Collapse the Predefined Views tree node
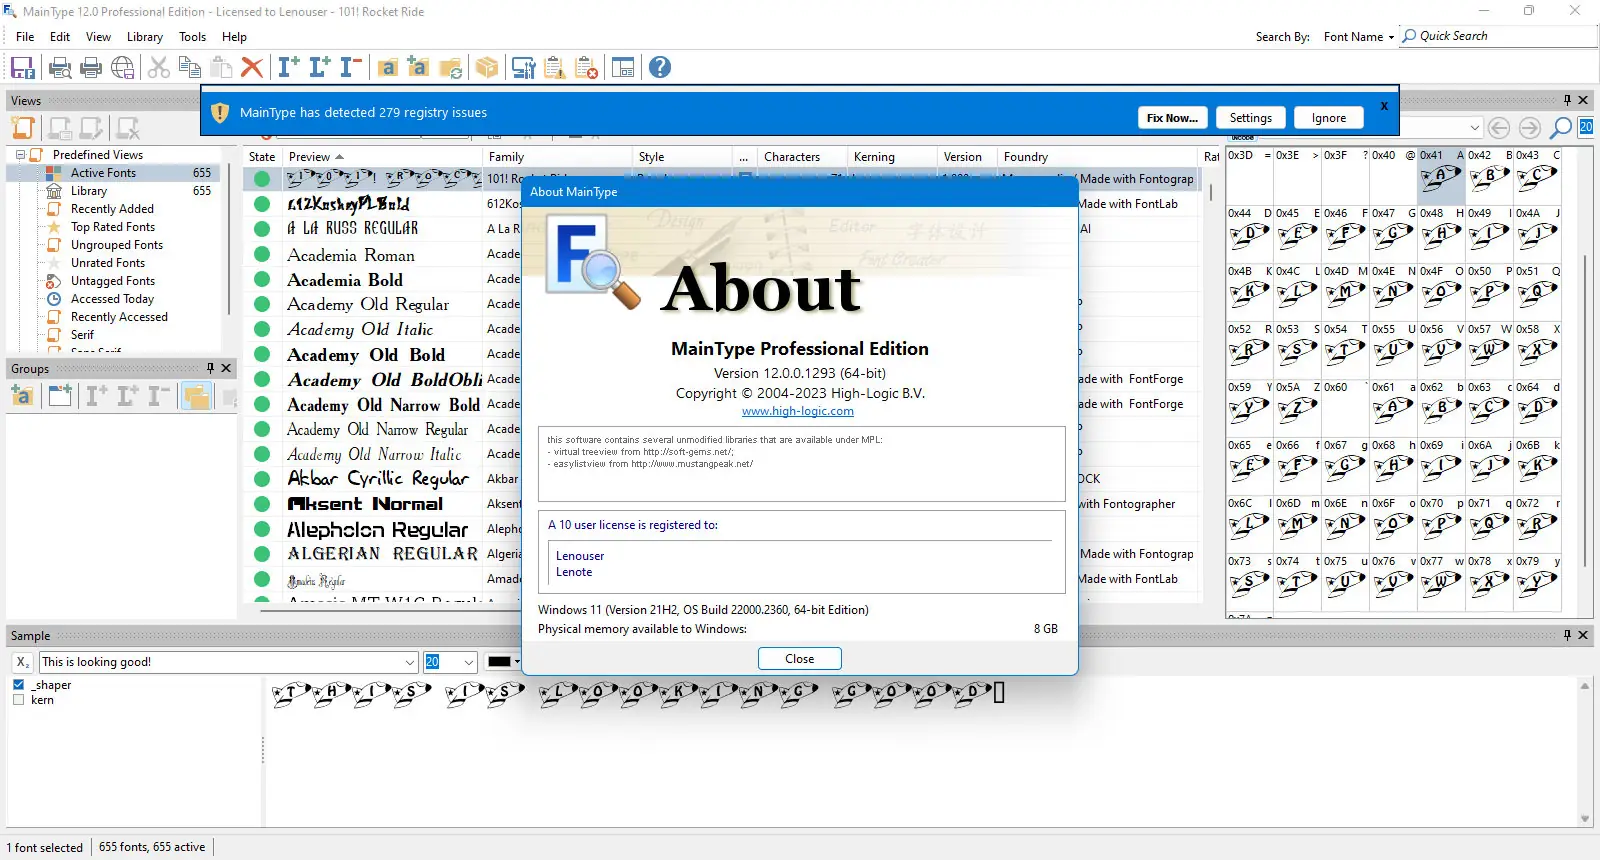The width and height of the screenshot is (1600, 860). 20,155
